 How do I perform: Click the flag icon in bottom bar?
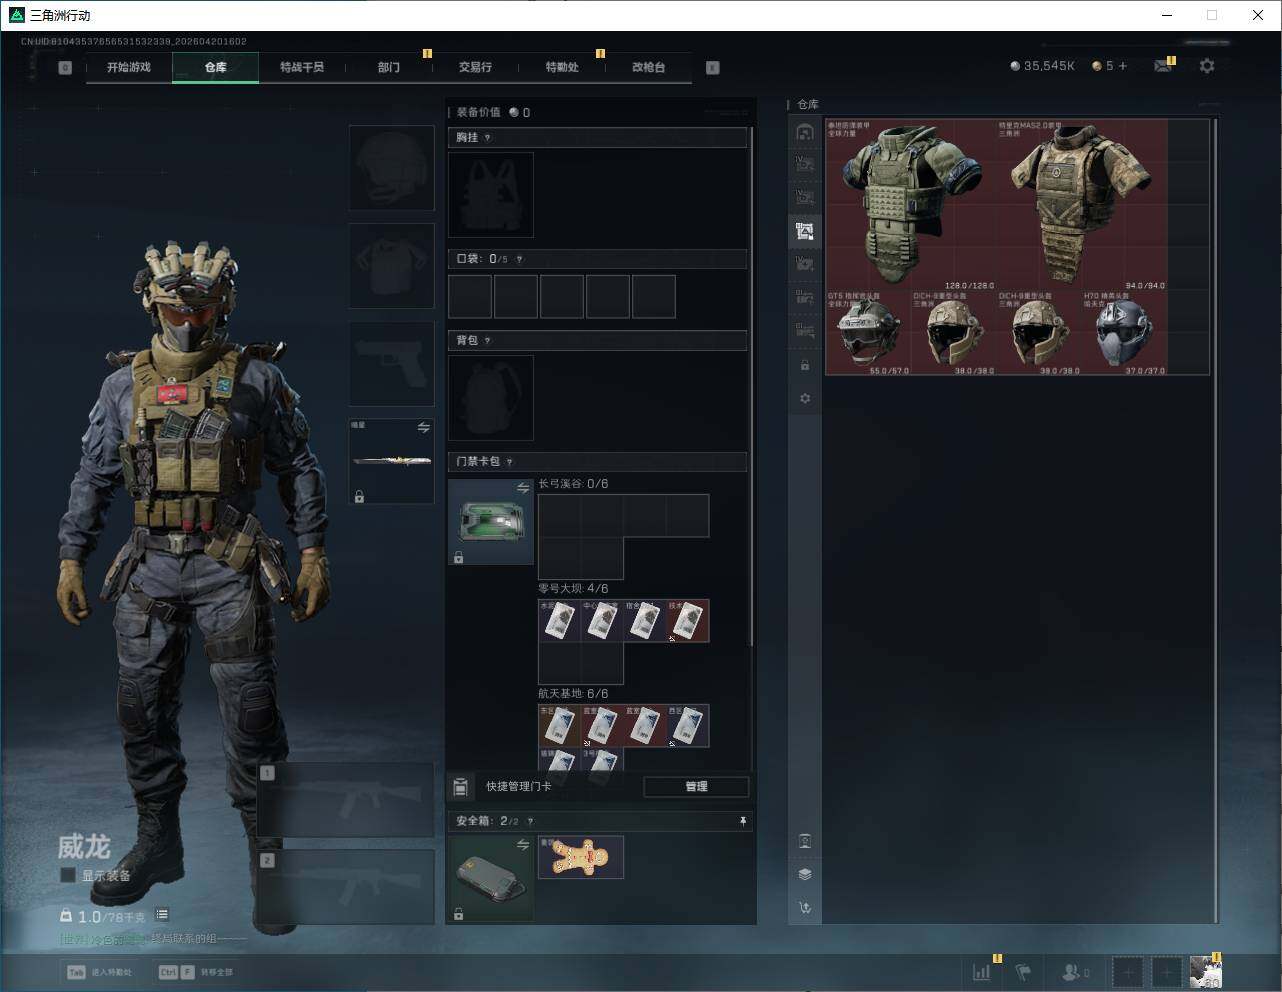[1023, 971]
